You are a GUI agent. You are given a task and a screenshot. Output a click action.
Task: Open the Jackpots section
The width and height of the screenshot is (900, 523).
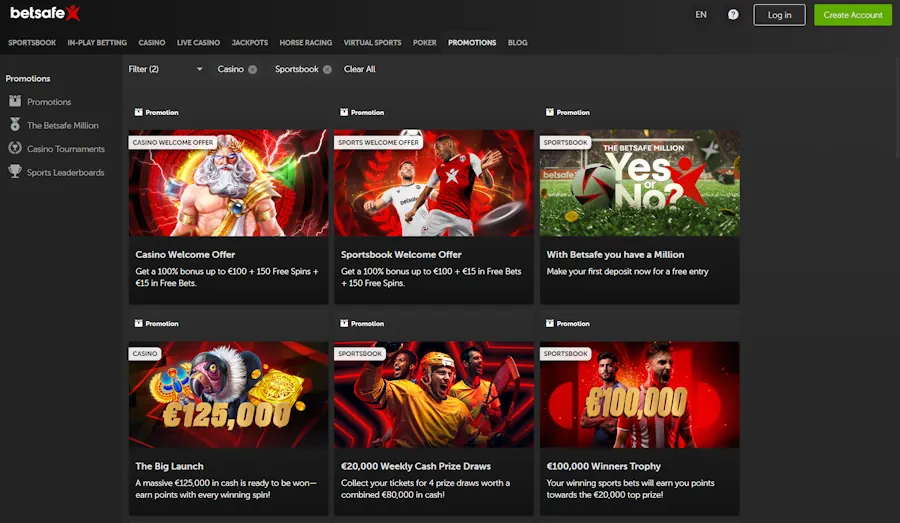(250, 42)
